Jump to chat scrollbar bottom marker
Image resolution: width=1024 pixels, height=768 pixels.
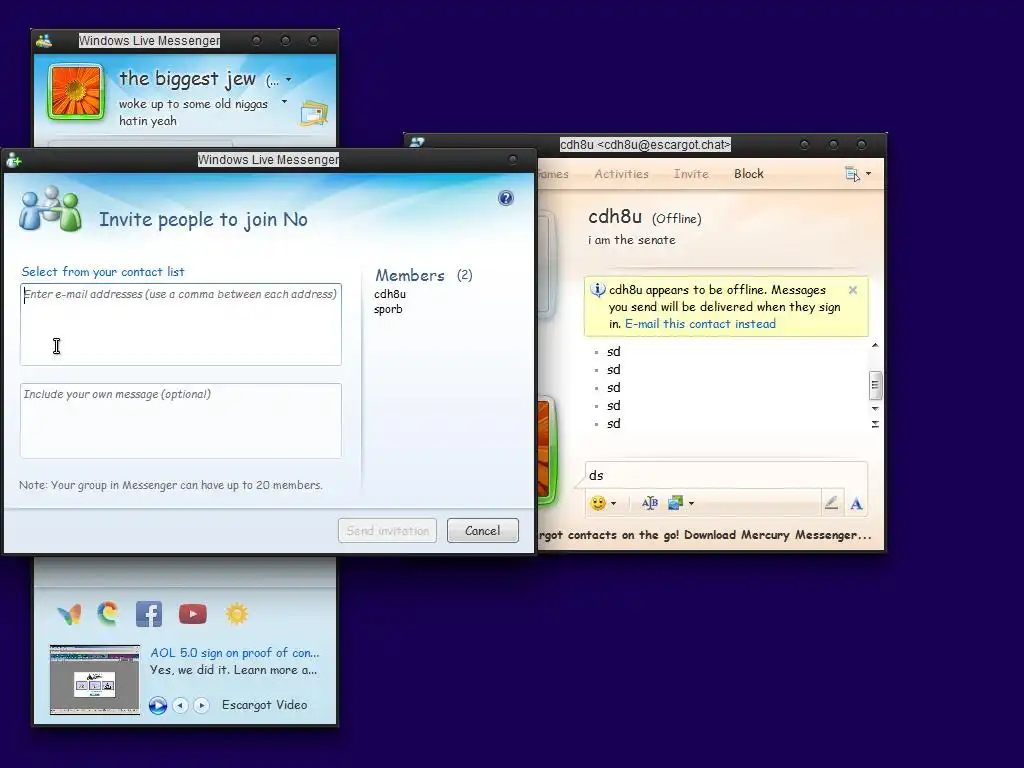(875, 424)
